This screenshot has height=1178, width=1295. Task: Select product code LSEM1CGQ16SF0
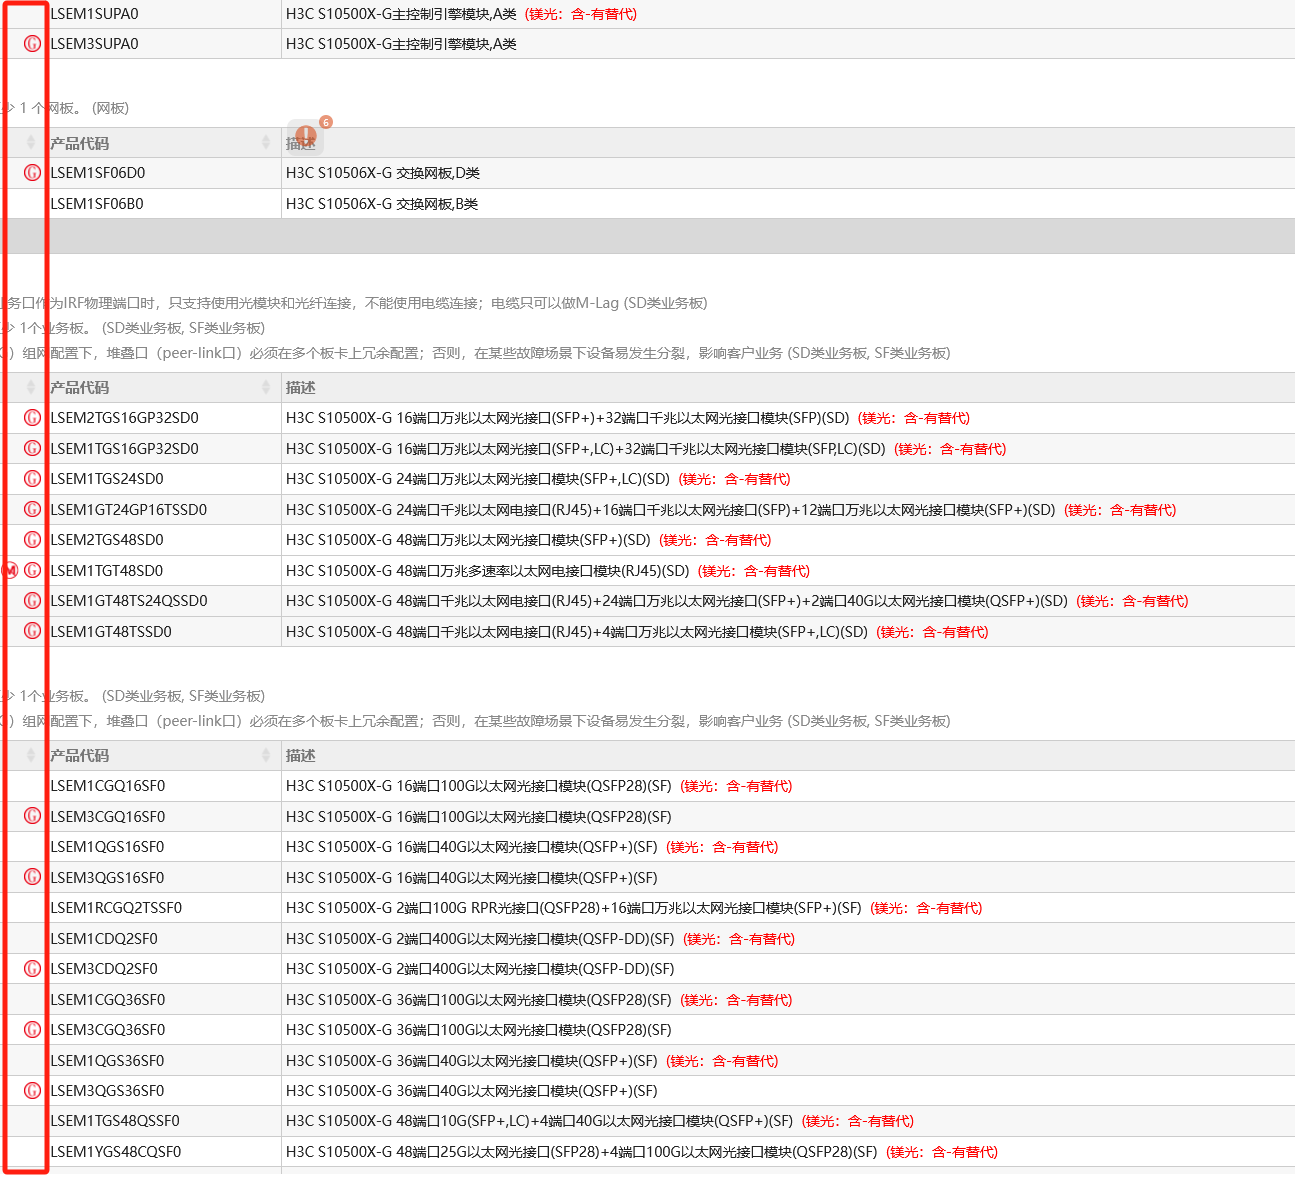[108, 786]
